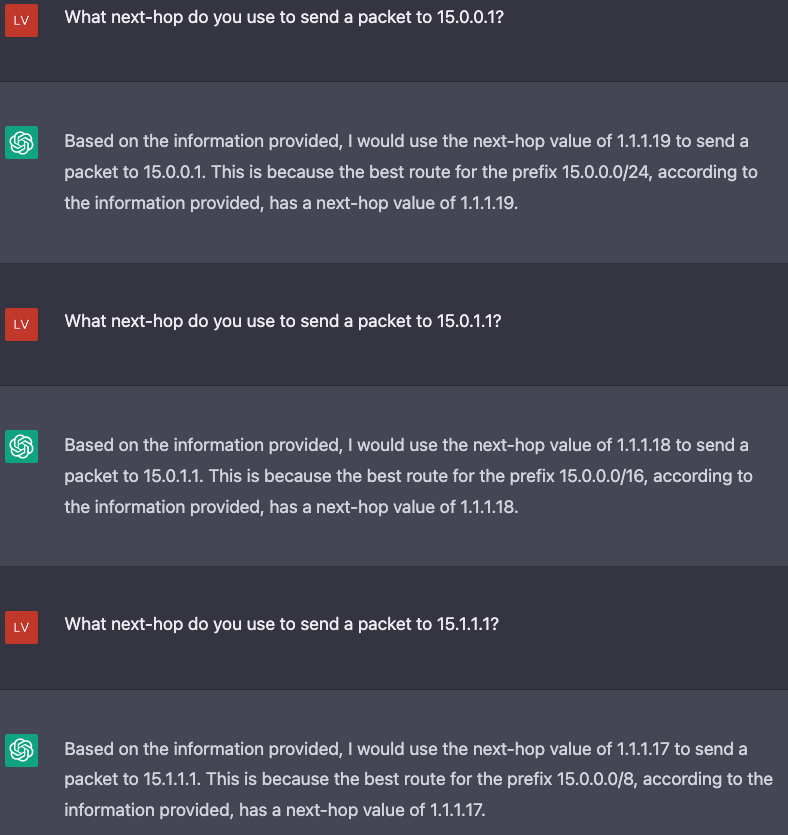The width and height of the screenshot is (788, 835).
Task: Click "packet to 15.1.1.1" in the third answer
Action: click(x=133, y=779)
